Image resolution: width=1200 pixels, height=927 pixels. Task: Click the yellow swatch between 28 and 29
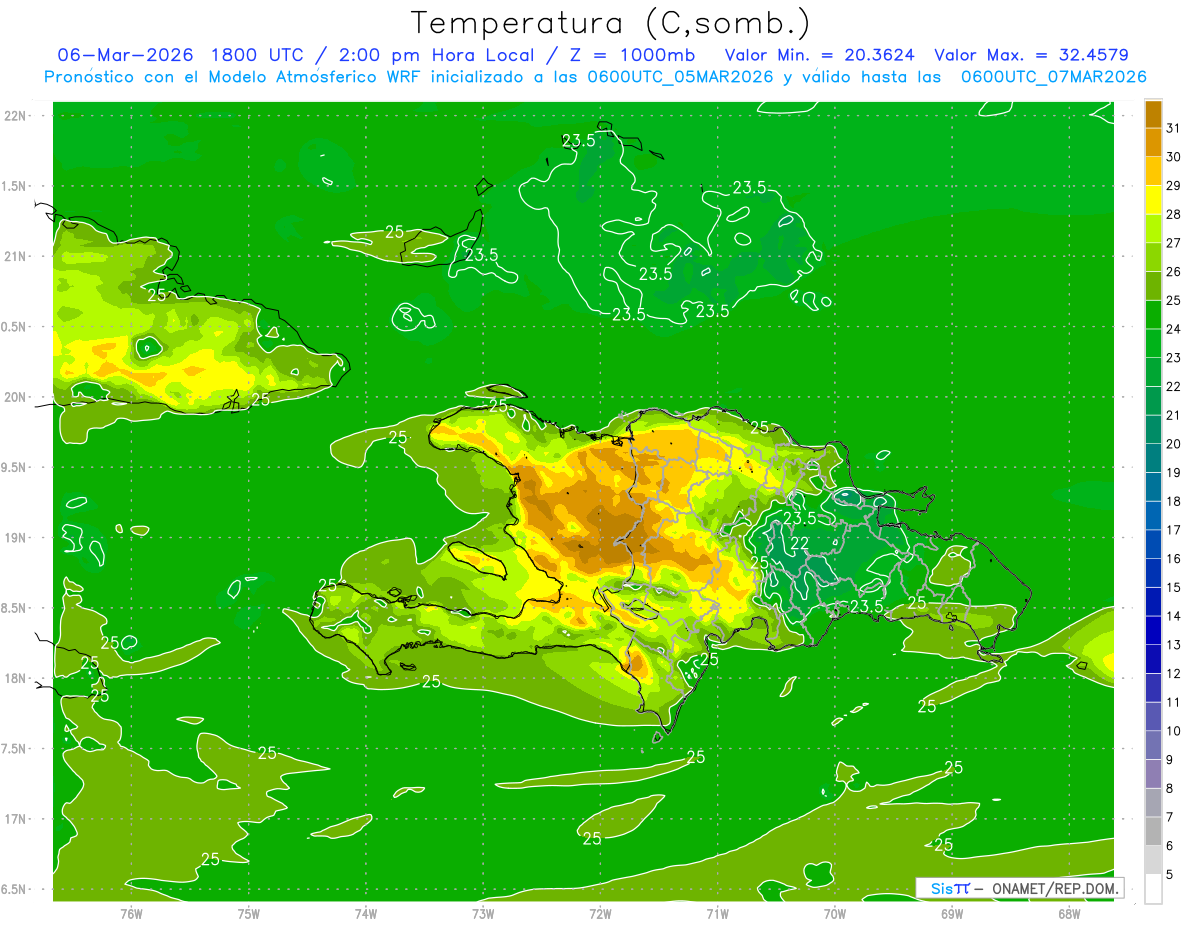coord(1153,199)
